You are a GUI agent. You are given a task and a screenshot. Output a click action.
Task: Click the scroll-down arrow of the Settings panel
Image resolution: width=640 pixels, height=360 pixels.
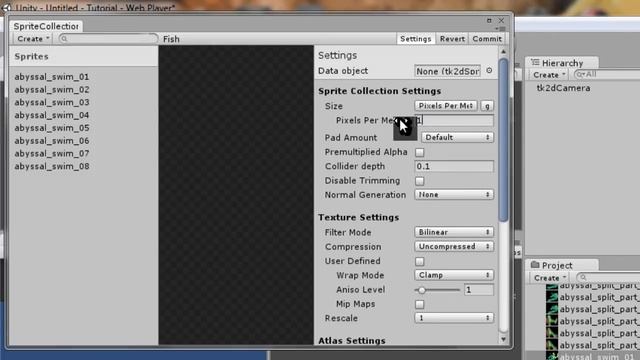point(503,339)
